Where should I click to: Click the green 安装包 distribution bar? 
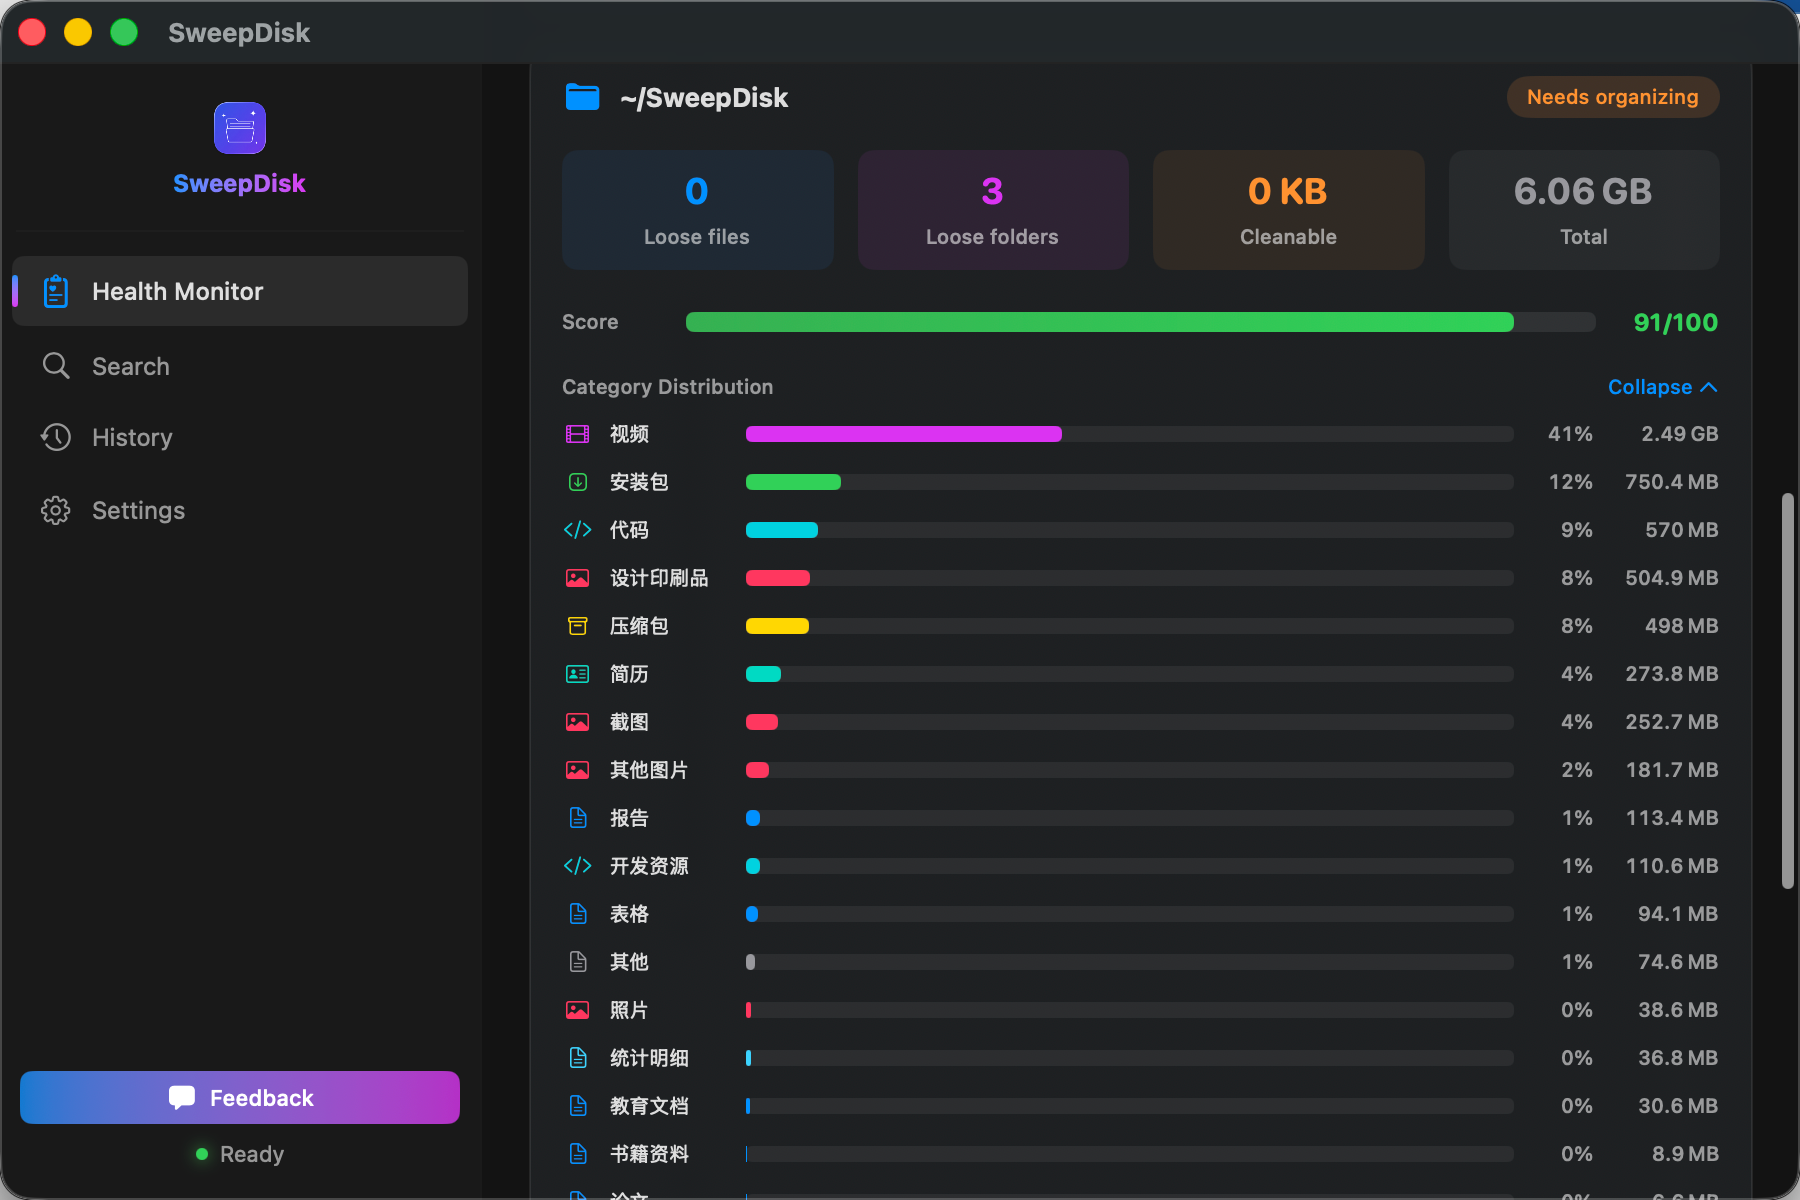(793, 482)
